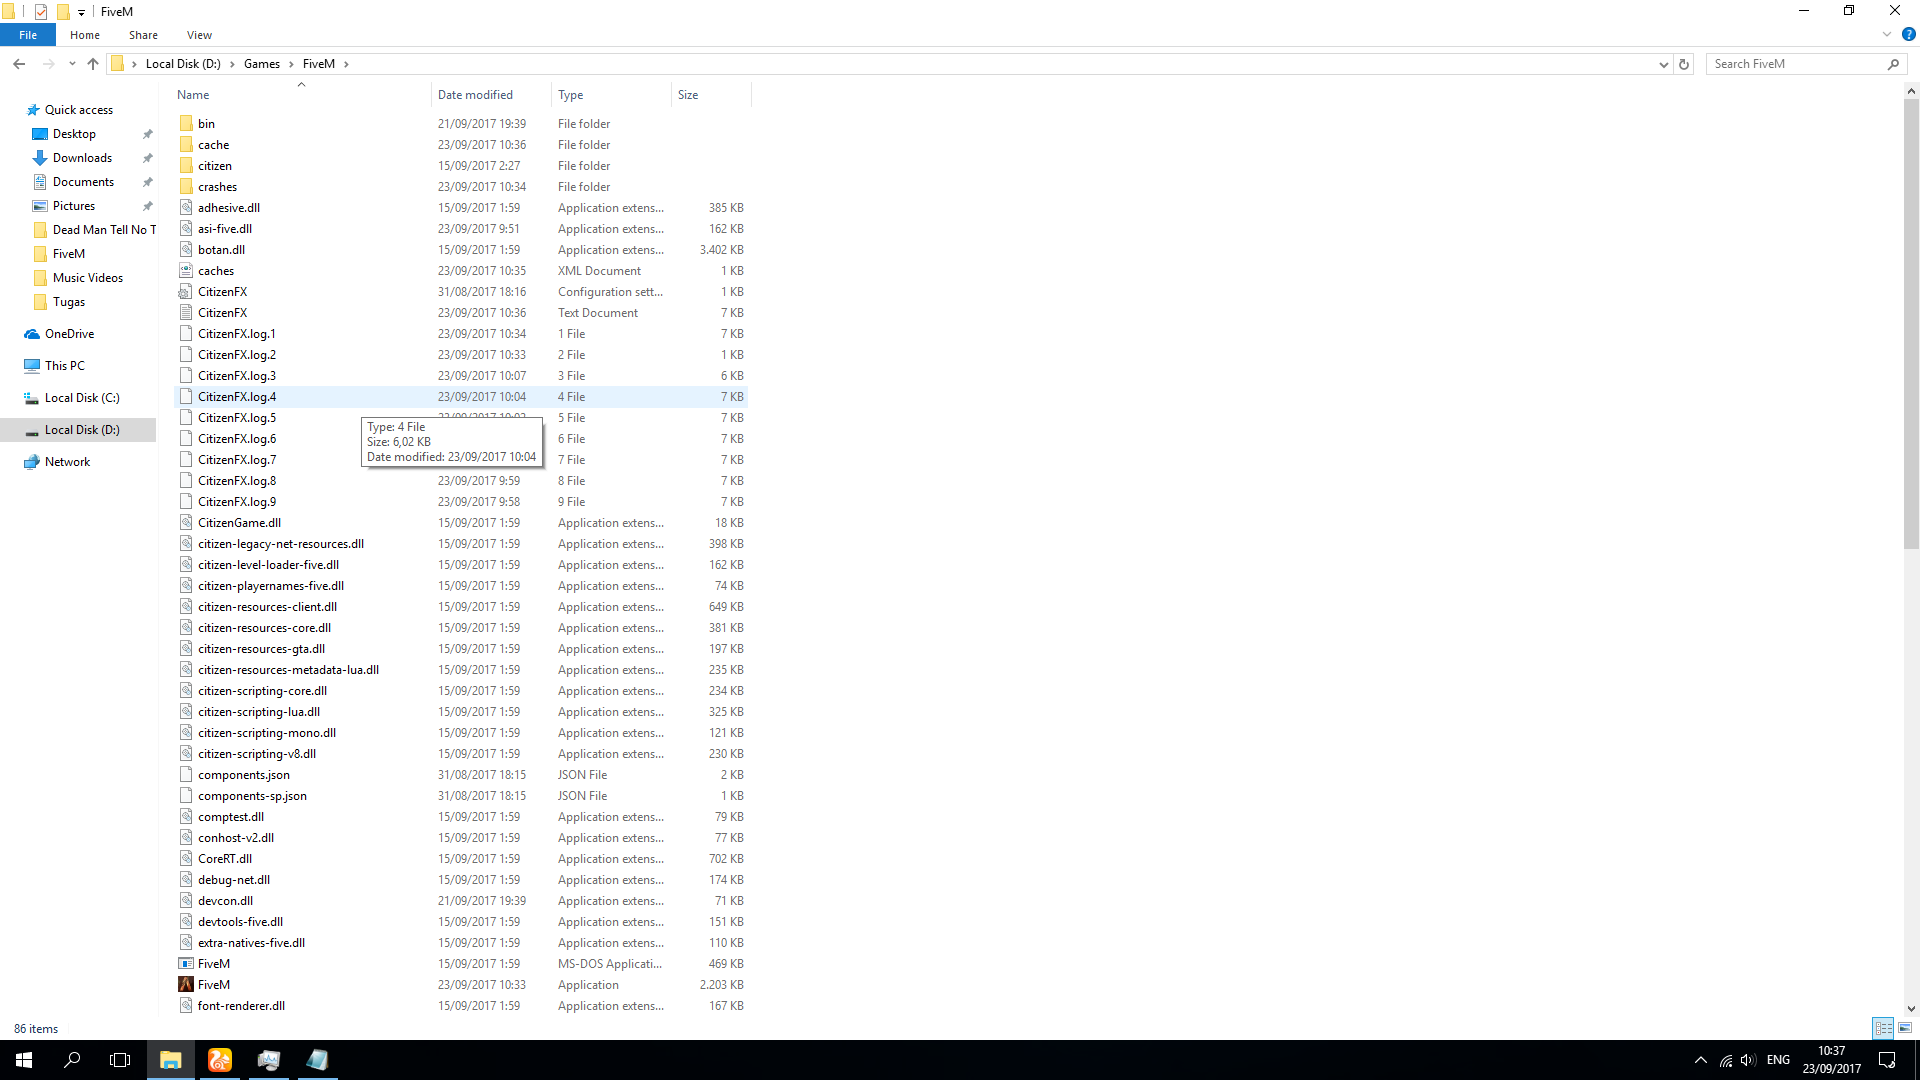Screen dimensions: 1920x1080
Task: Select Games breadcrumb in address bar
Action: (x=262, y=64)
